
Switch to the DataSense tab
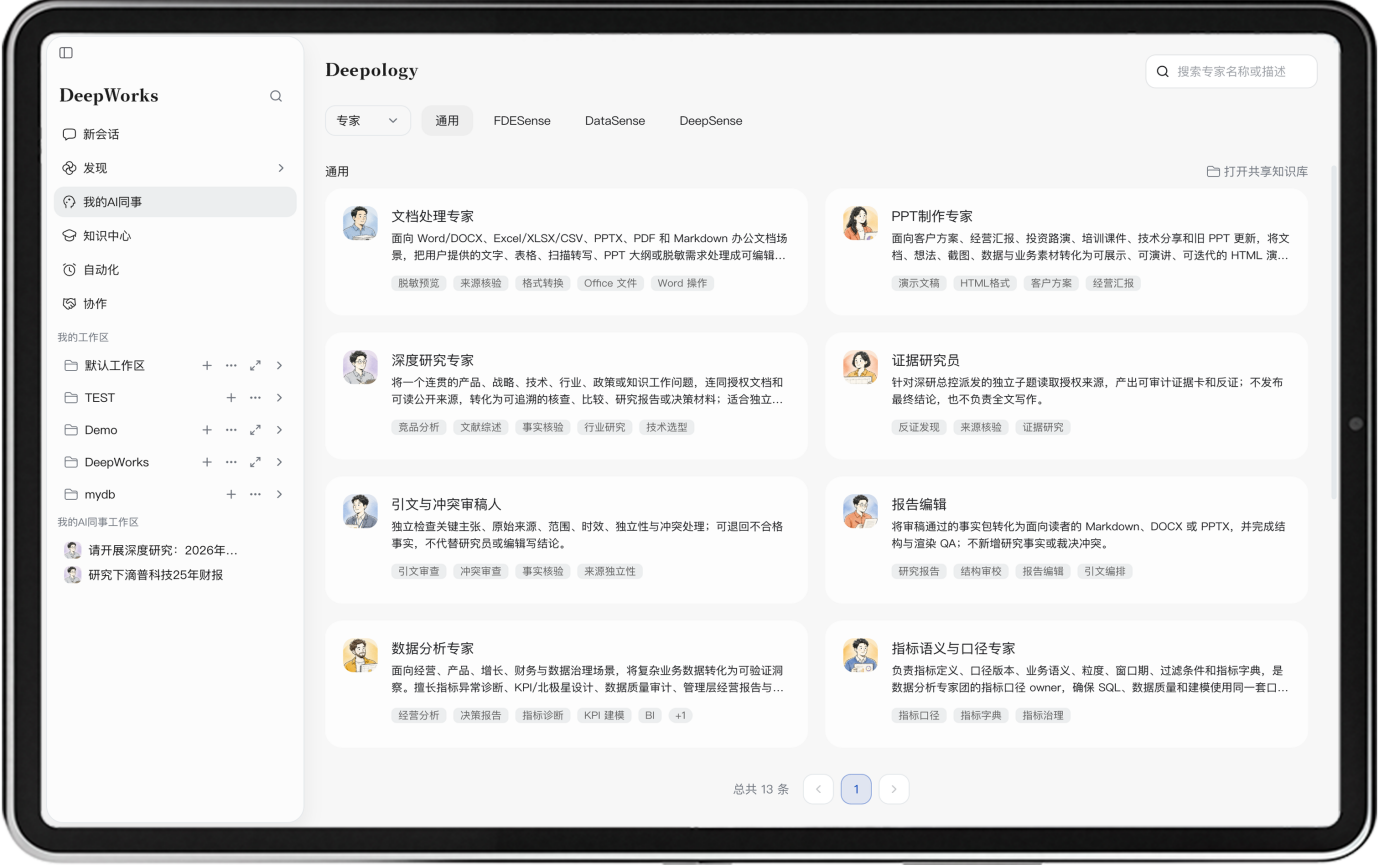[x=615, y=120]
